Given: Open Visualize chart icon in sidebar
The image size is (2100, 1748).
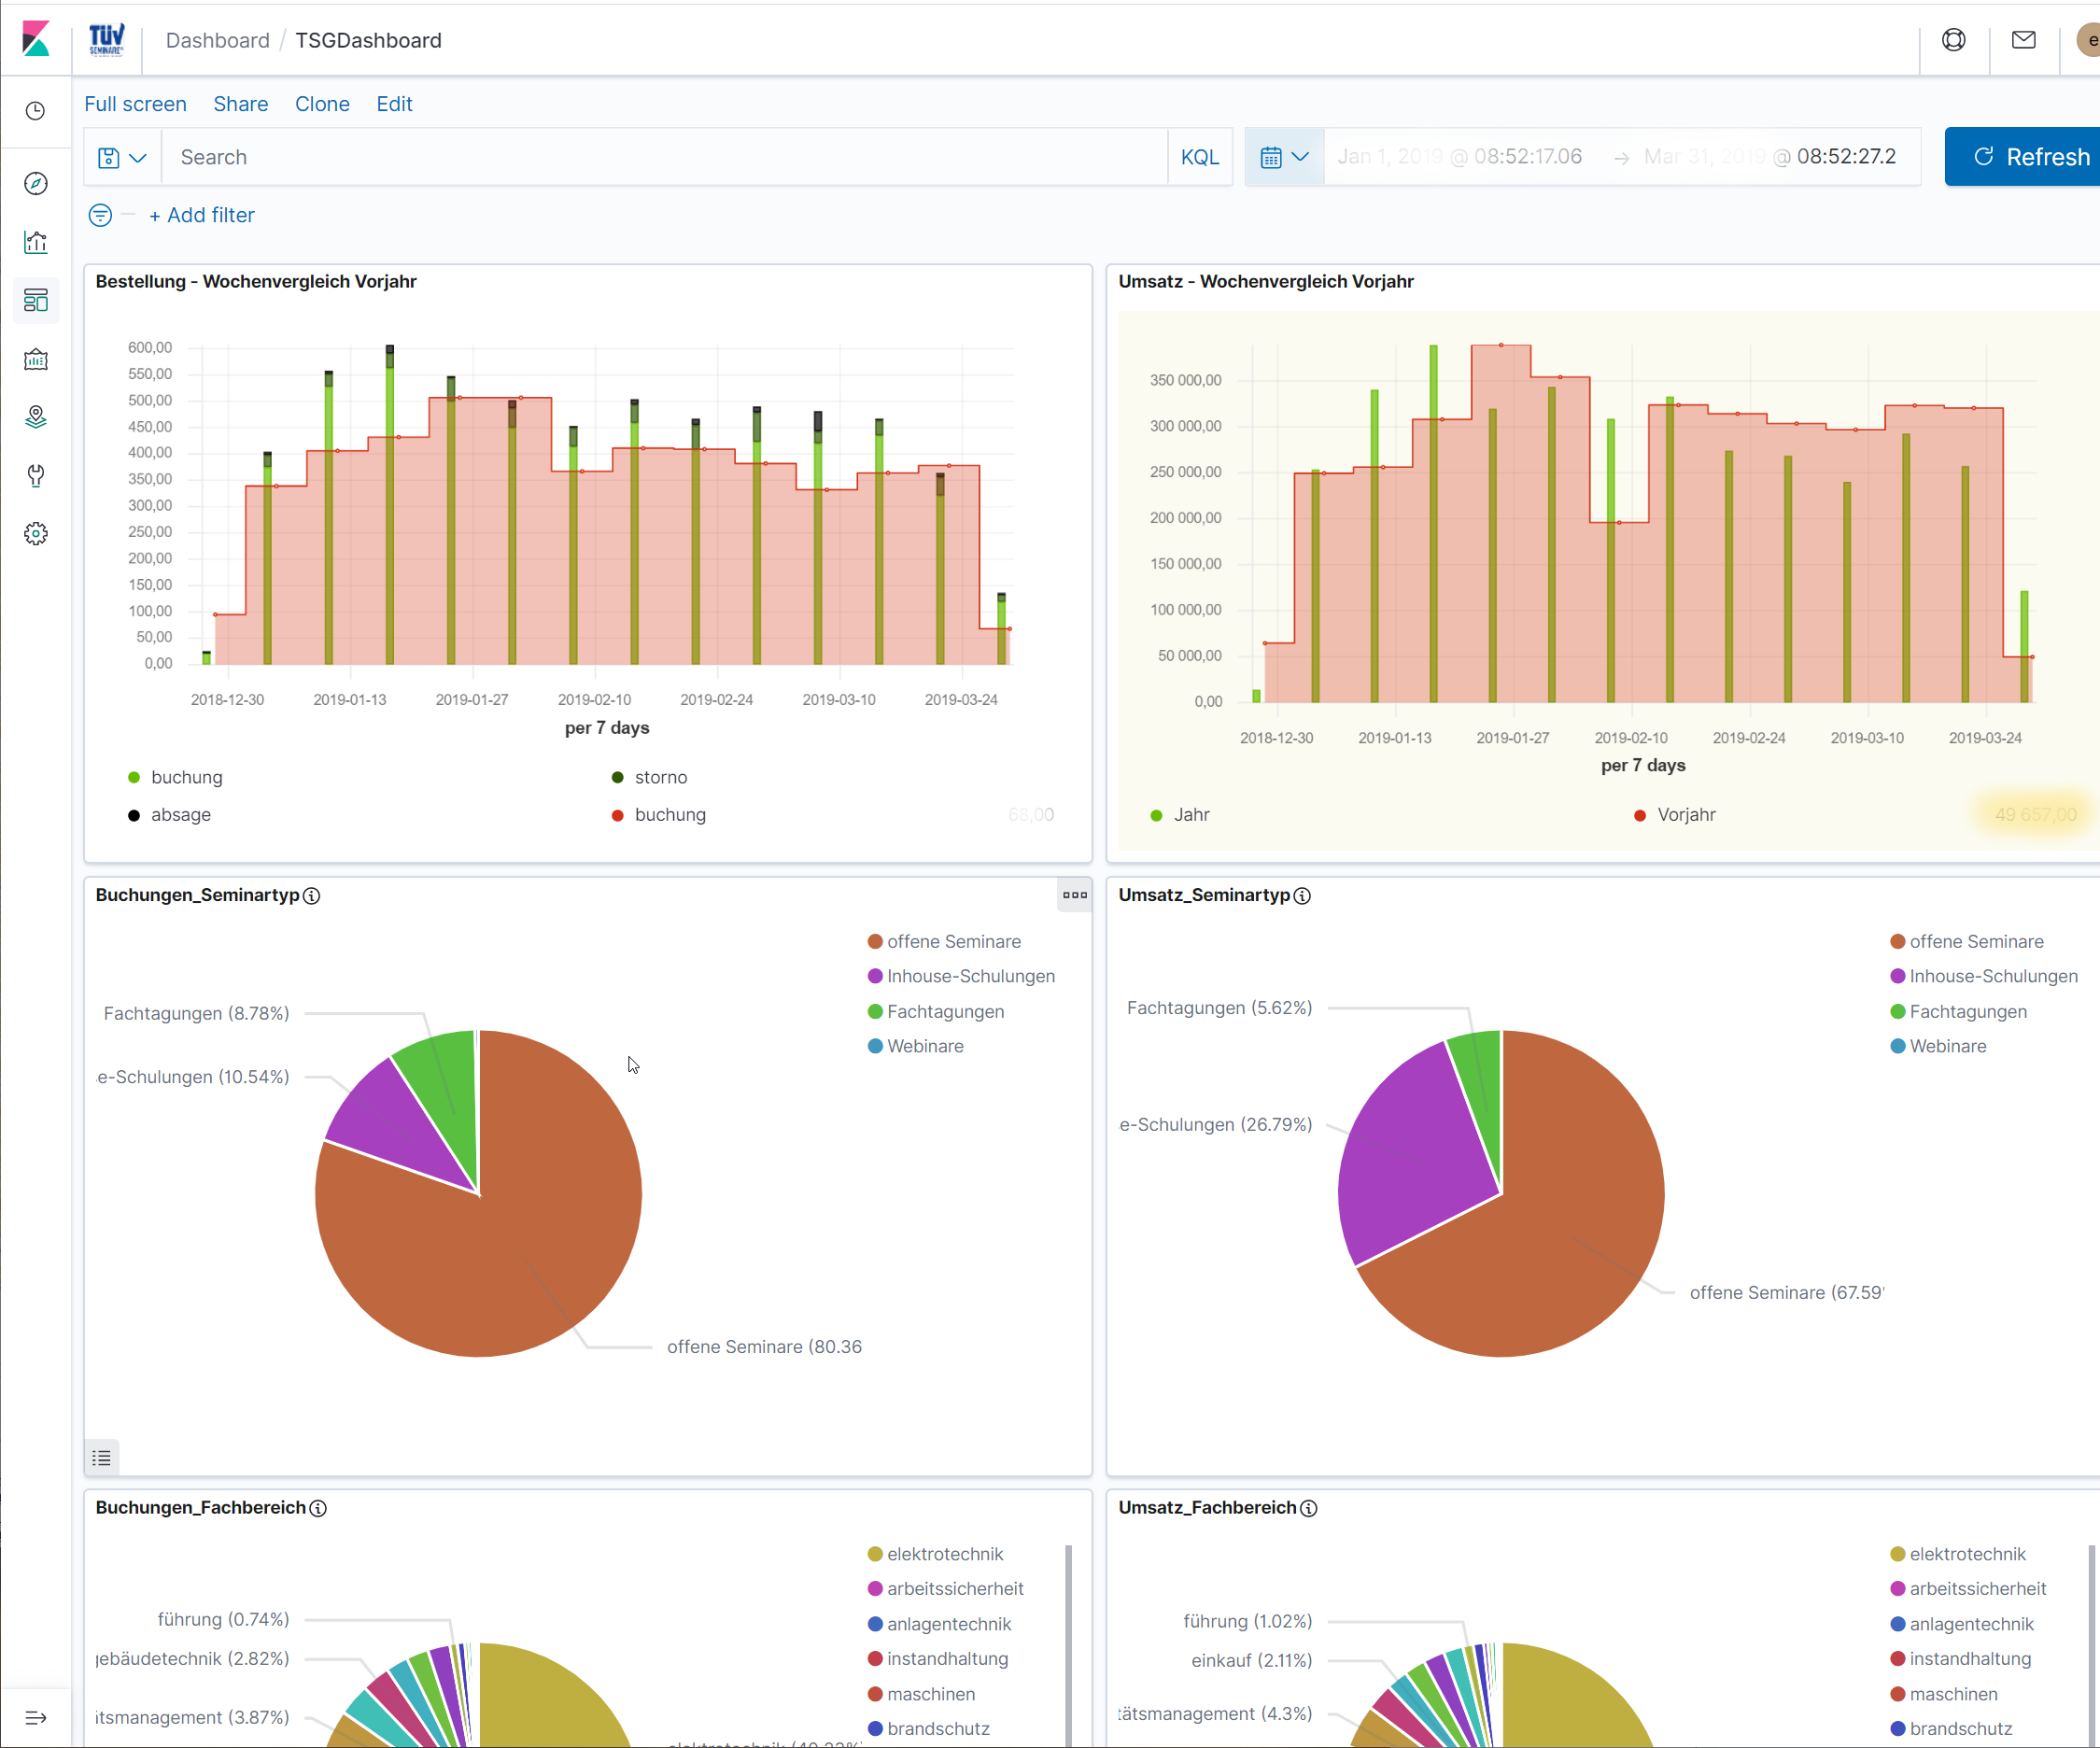Looking at the screenshot, I should click(36, 242).
